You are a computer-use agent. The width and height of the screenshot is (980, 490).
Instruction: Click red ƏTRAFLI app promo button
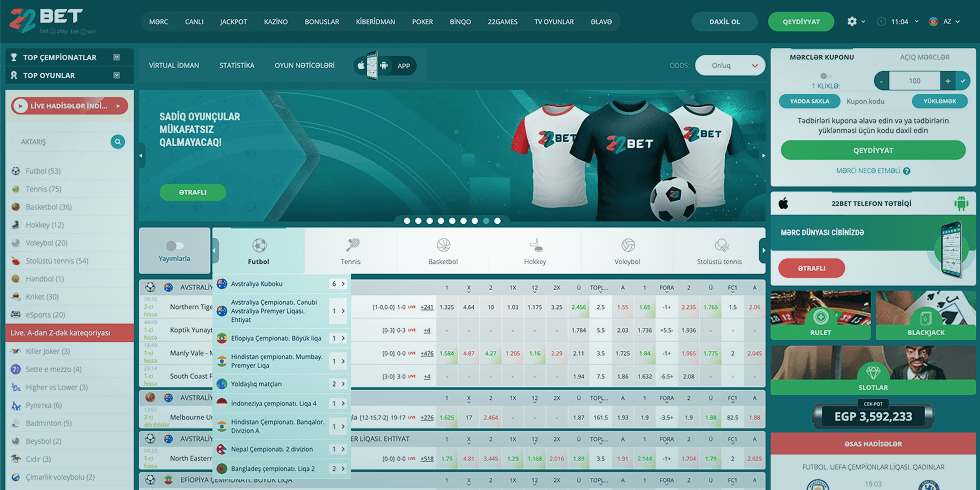[x=811, y=268]
